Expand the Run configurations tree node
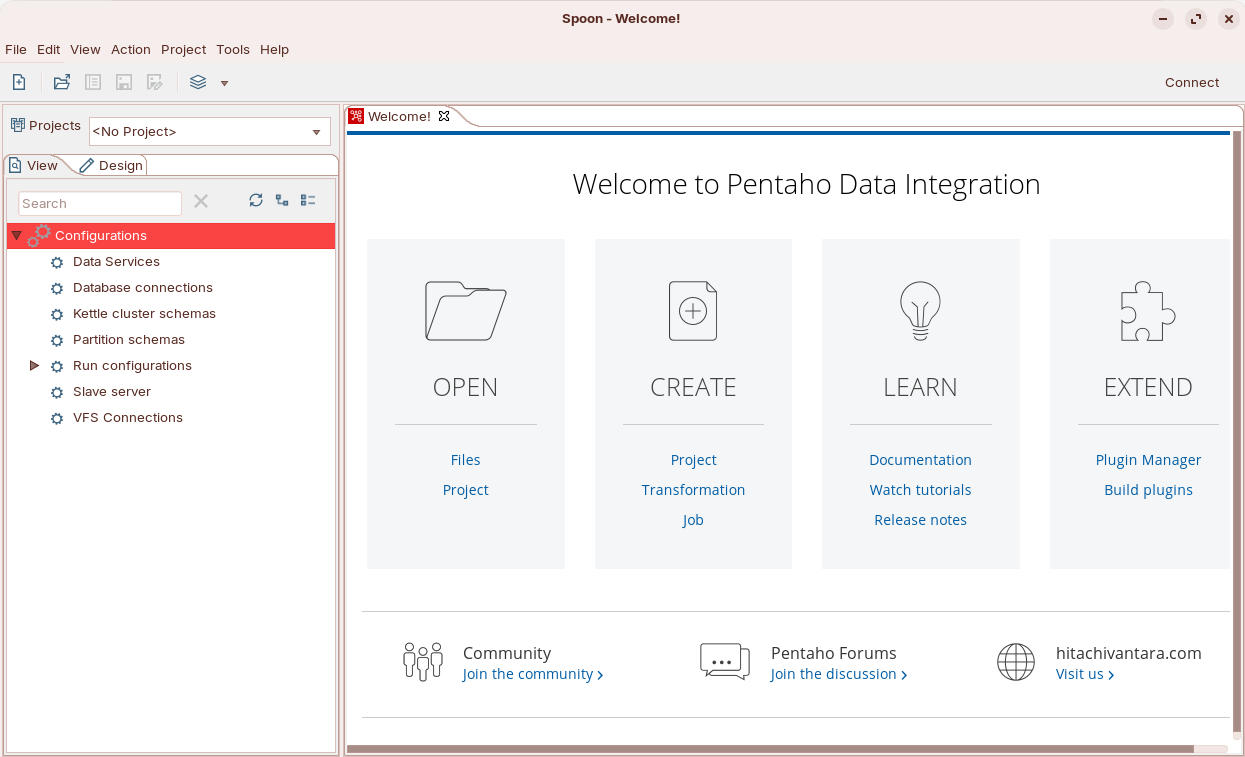Viewport: 1245px width, 757px height. 34,366
